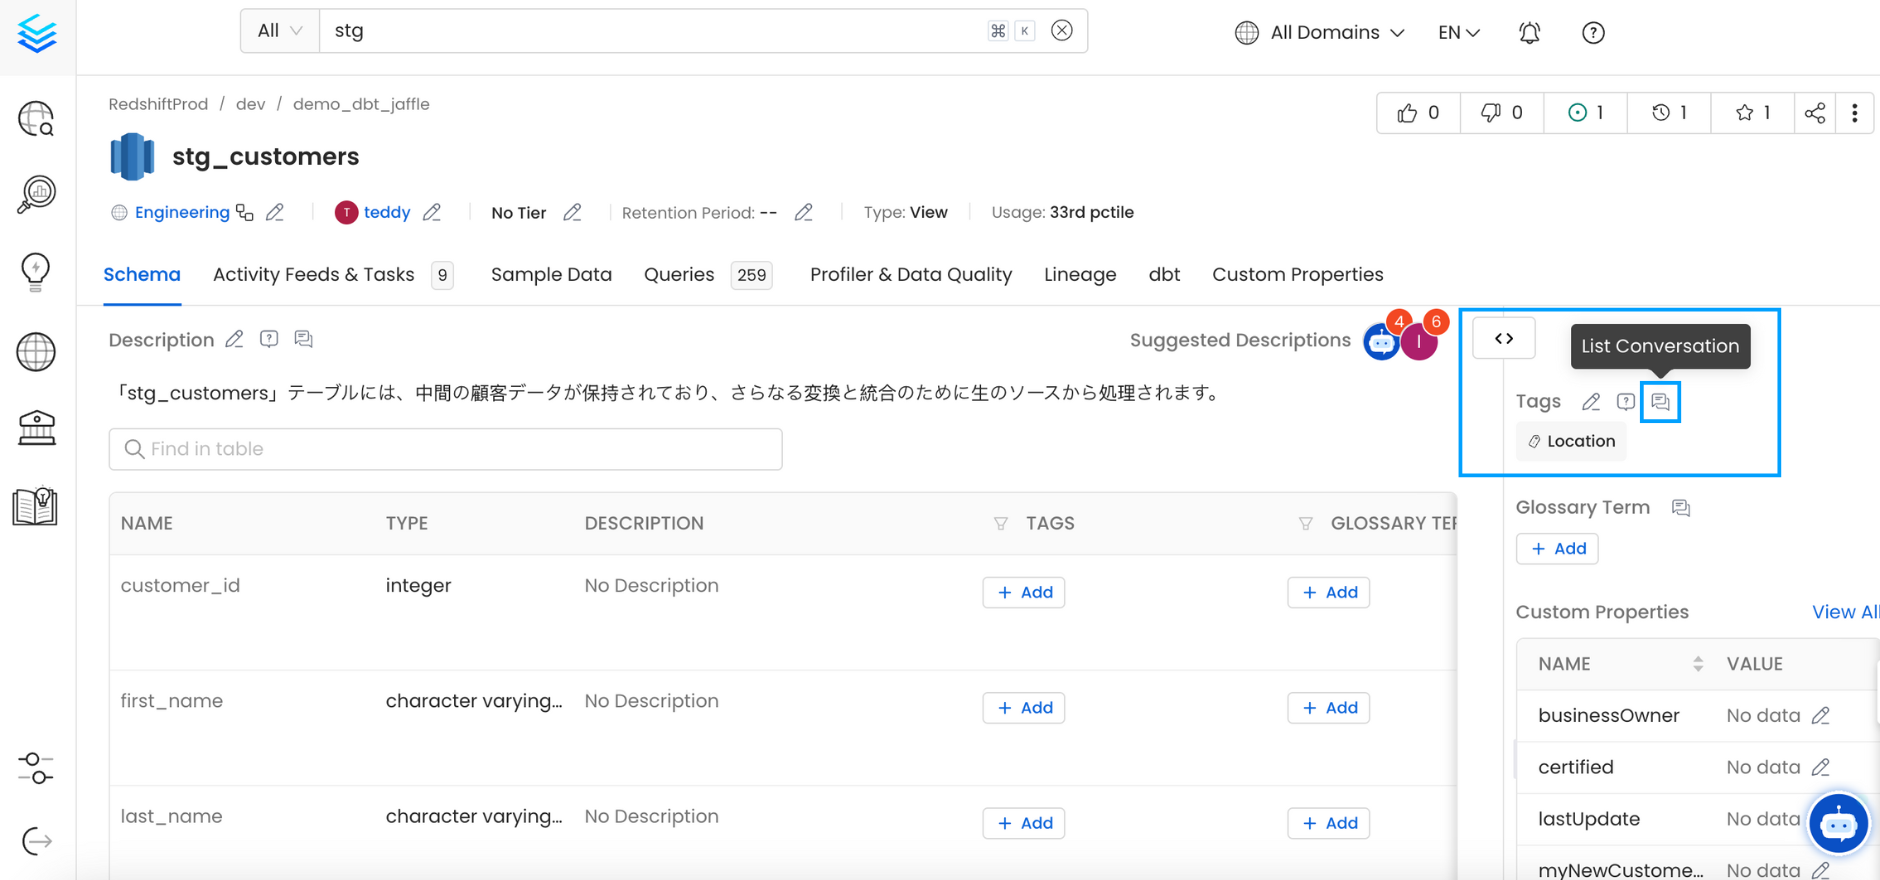The image size is (1880, 880).
Task: Click the share icon in header
Action: point(1814,113)
